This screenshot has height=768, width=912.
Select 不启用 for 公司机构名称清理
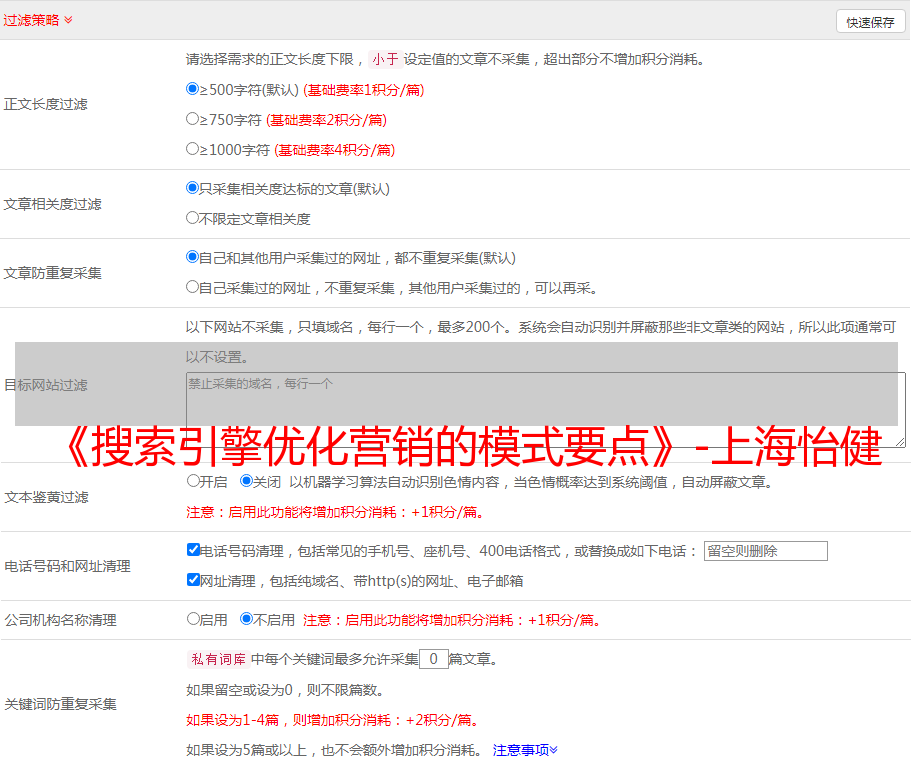246,619
